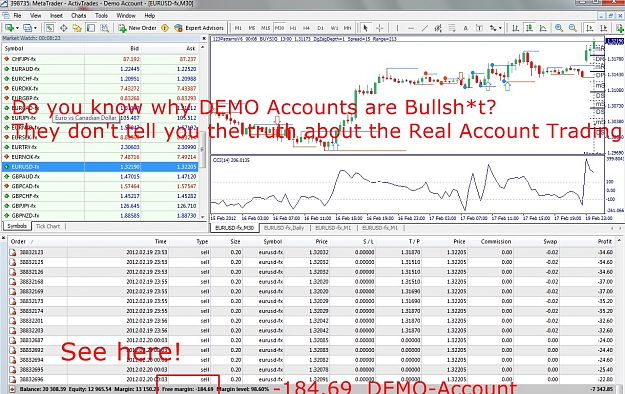Sort orders by the Profit column header

587,241
